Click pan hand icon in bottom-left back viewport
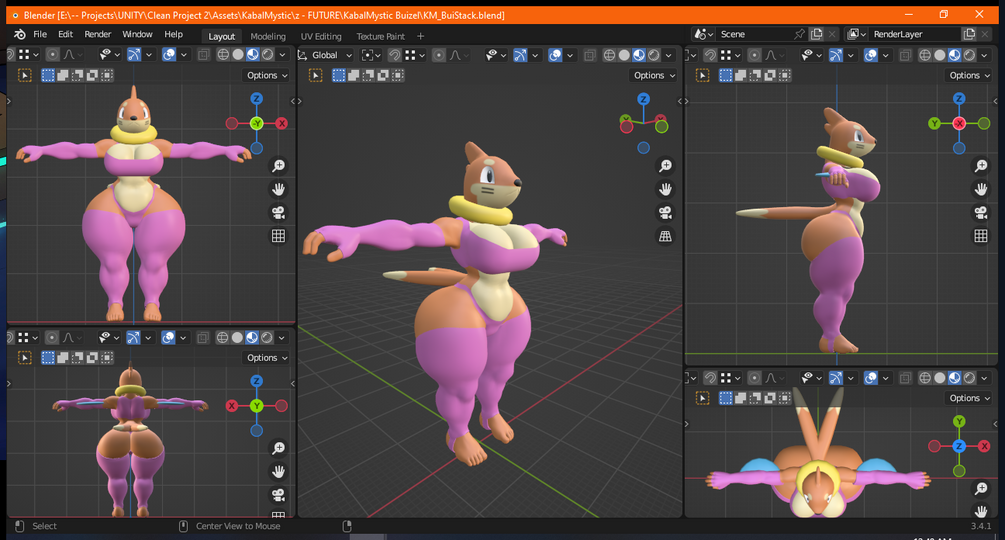The width and height of the screenshot is (1005, 540). point(278,472)
